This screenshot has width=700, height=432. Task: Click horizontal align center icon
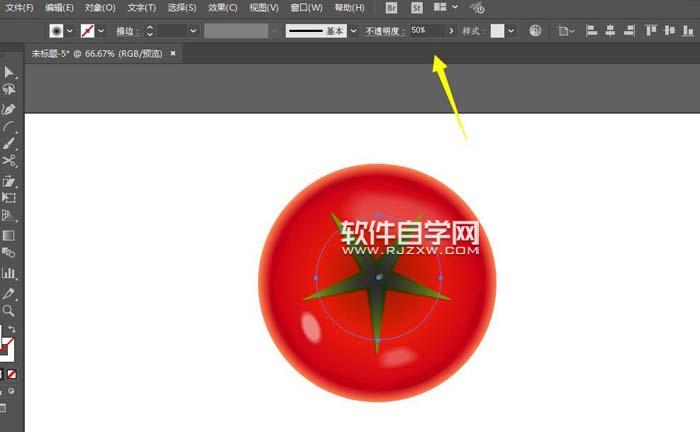[610, 30]
